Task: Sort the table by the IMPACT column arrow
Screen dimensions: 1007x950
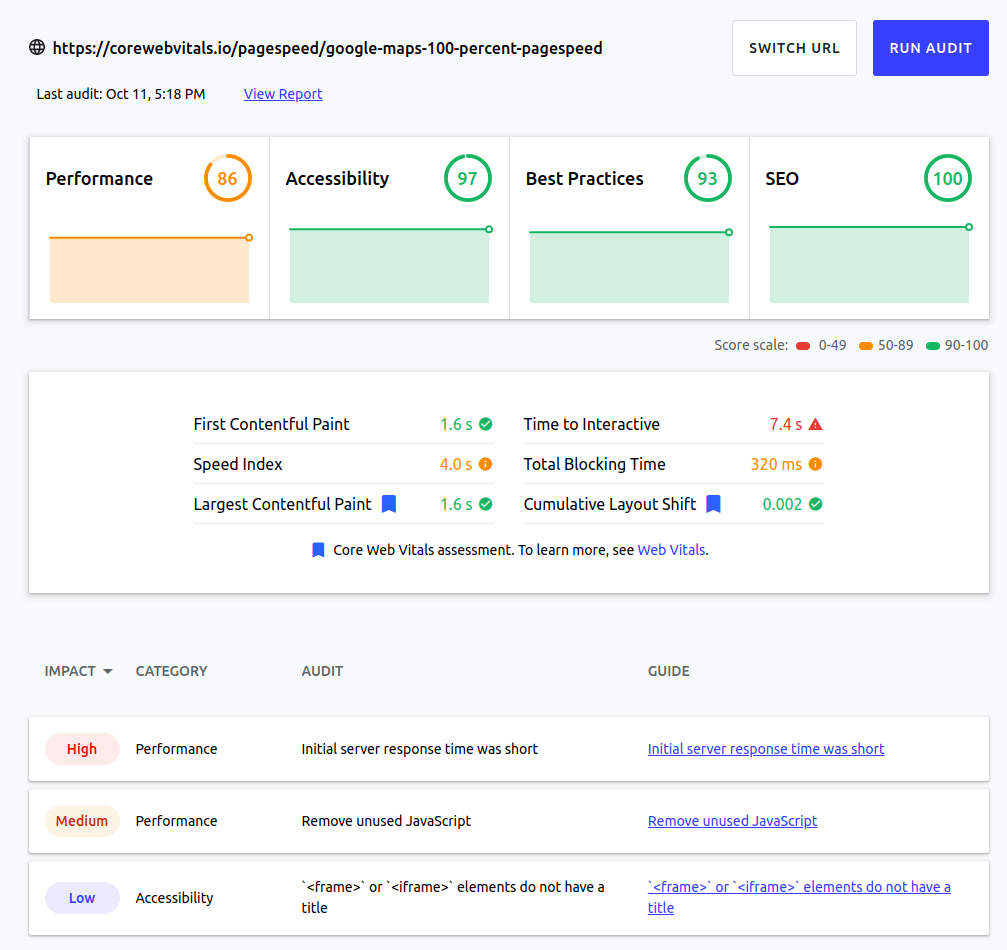Action: pos(107,671)
